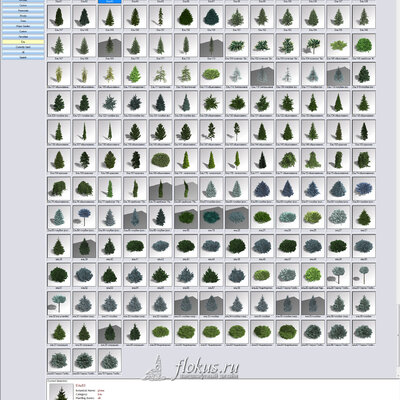
Task: Select the bright green conifer in the third row
Action: 135,74
